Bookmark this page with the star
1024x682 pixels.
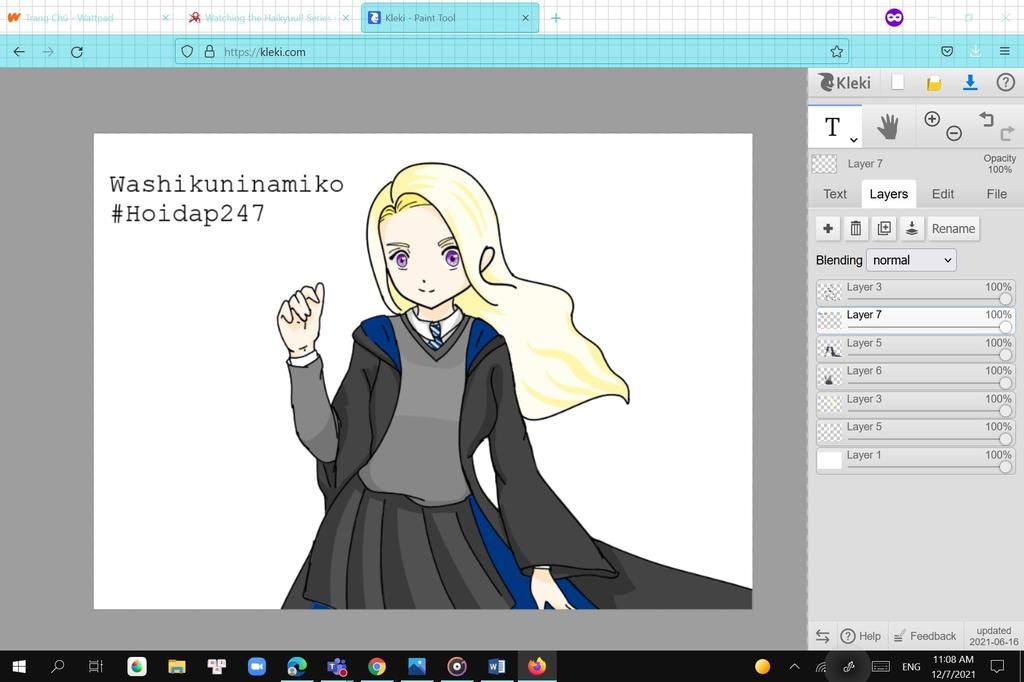pos(837,52)
